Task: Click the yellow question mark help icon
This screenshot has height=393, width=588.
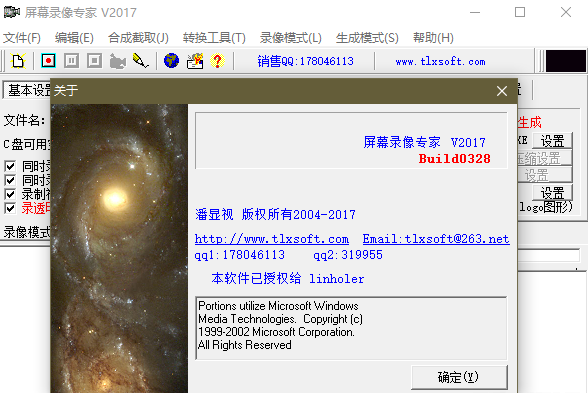Action: (x=218, y=61)
